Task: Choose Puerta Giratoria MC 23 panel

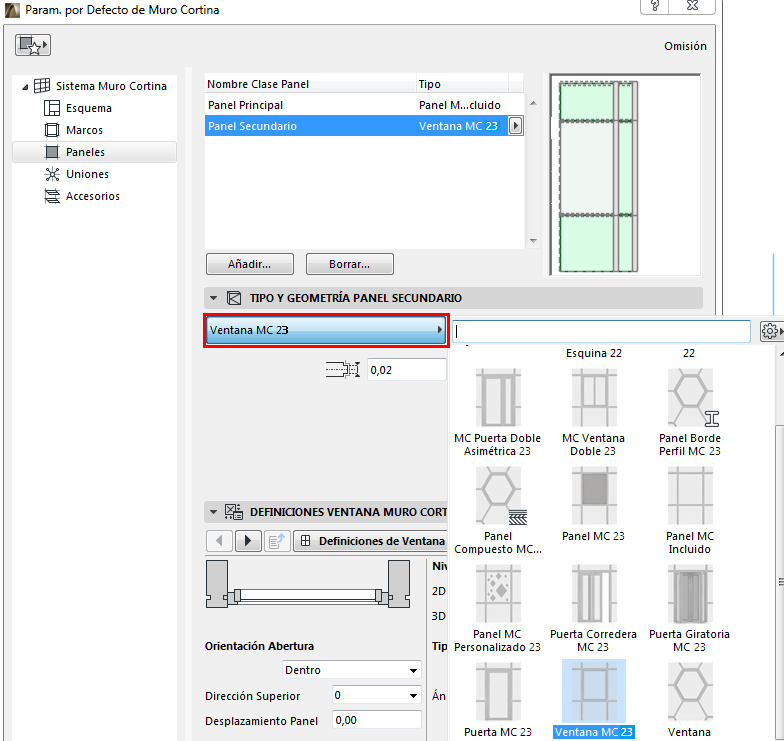Action: click(690, 608)
